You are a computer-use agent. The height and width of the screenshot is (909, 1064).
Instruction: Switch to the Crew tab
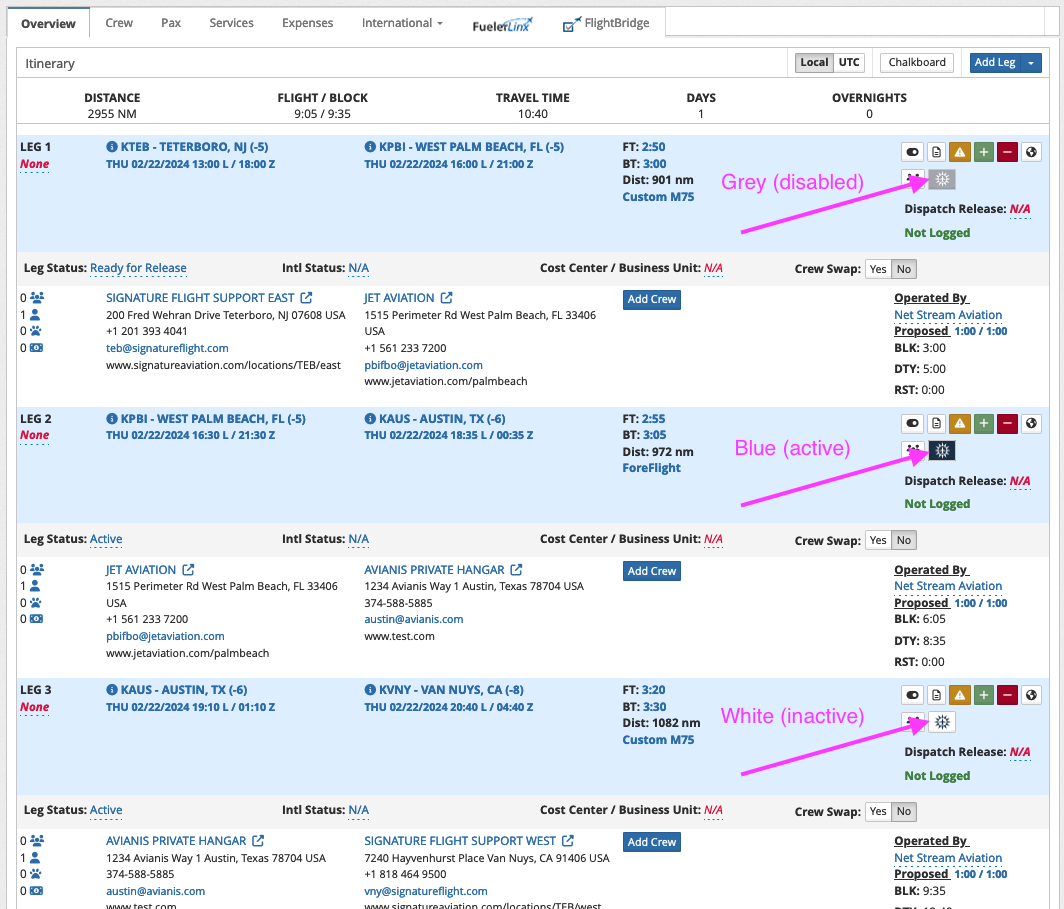(119, 23)
